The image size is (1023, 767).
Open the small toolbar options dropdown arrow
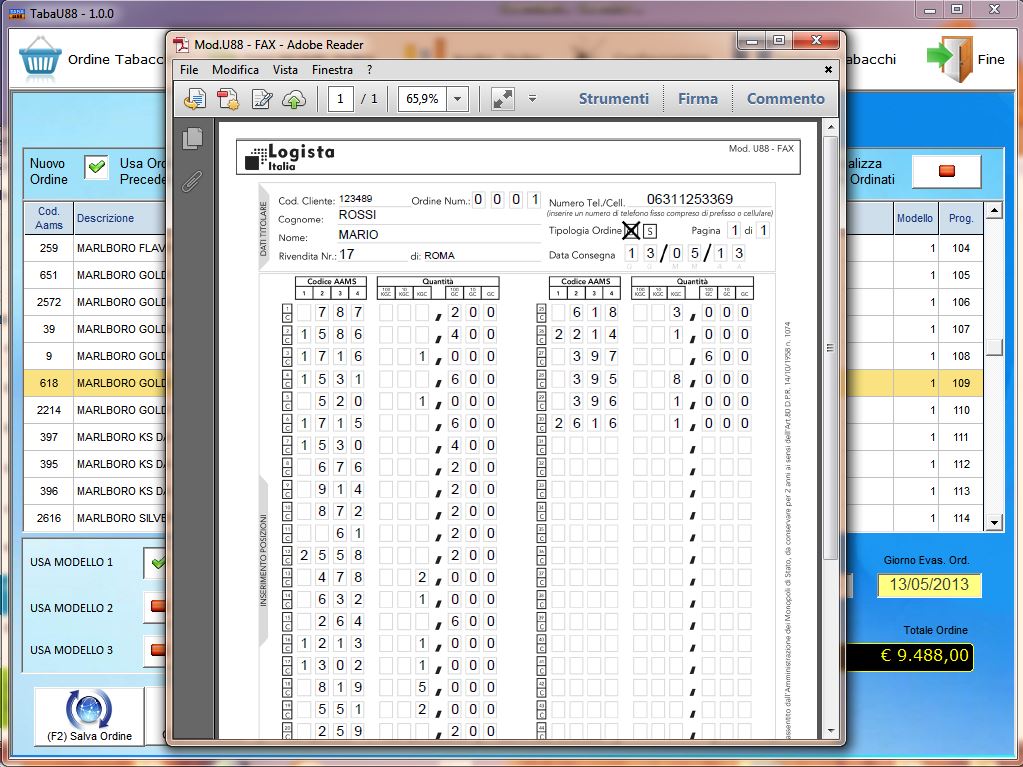[x=532, y=99]
